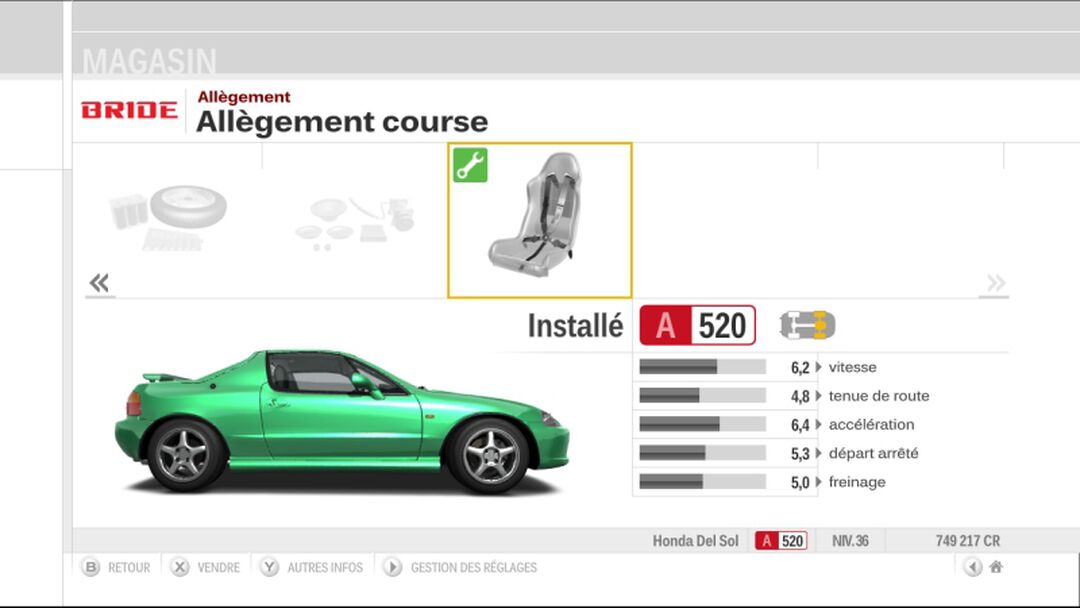Click the accélération stat bar

(x=703, y=424)
